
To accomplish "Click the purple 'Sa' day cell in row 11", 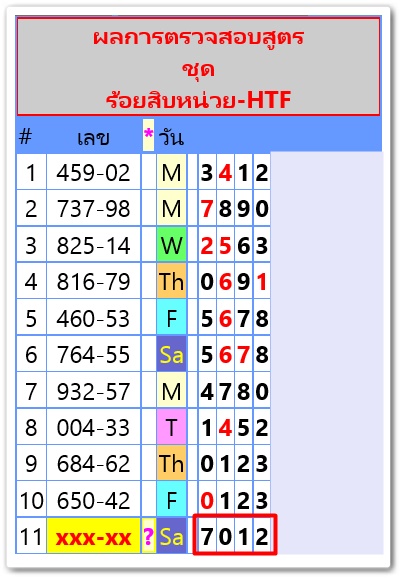I will [x=171, y=536].
